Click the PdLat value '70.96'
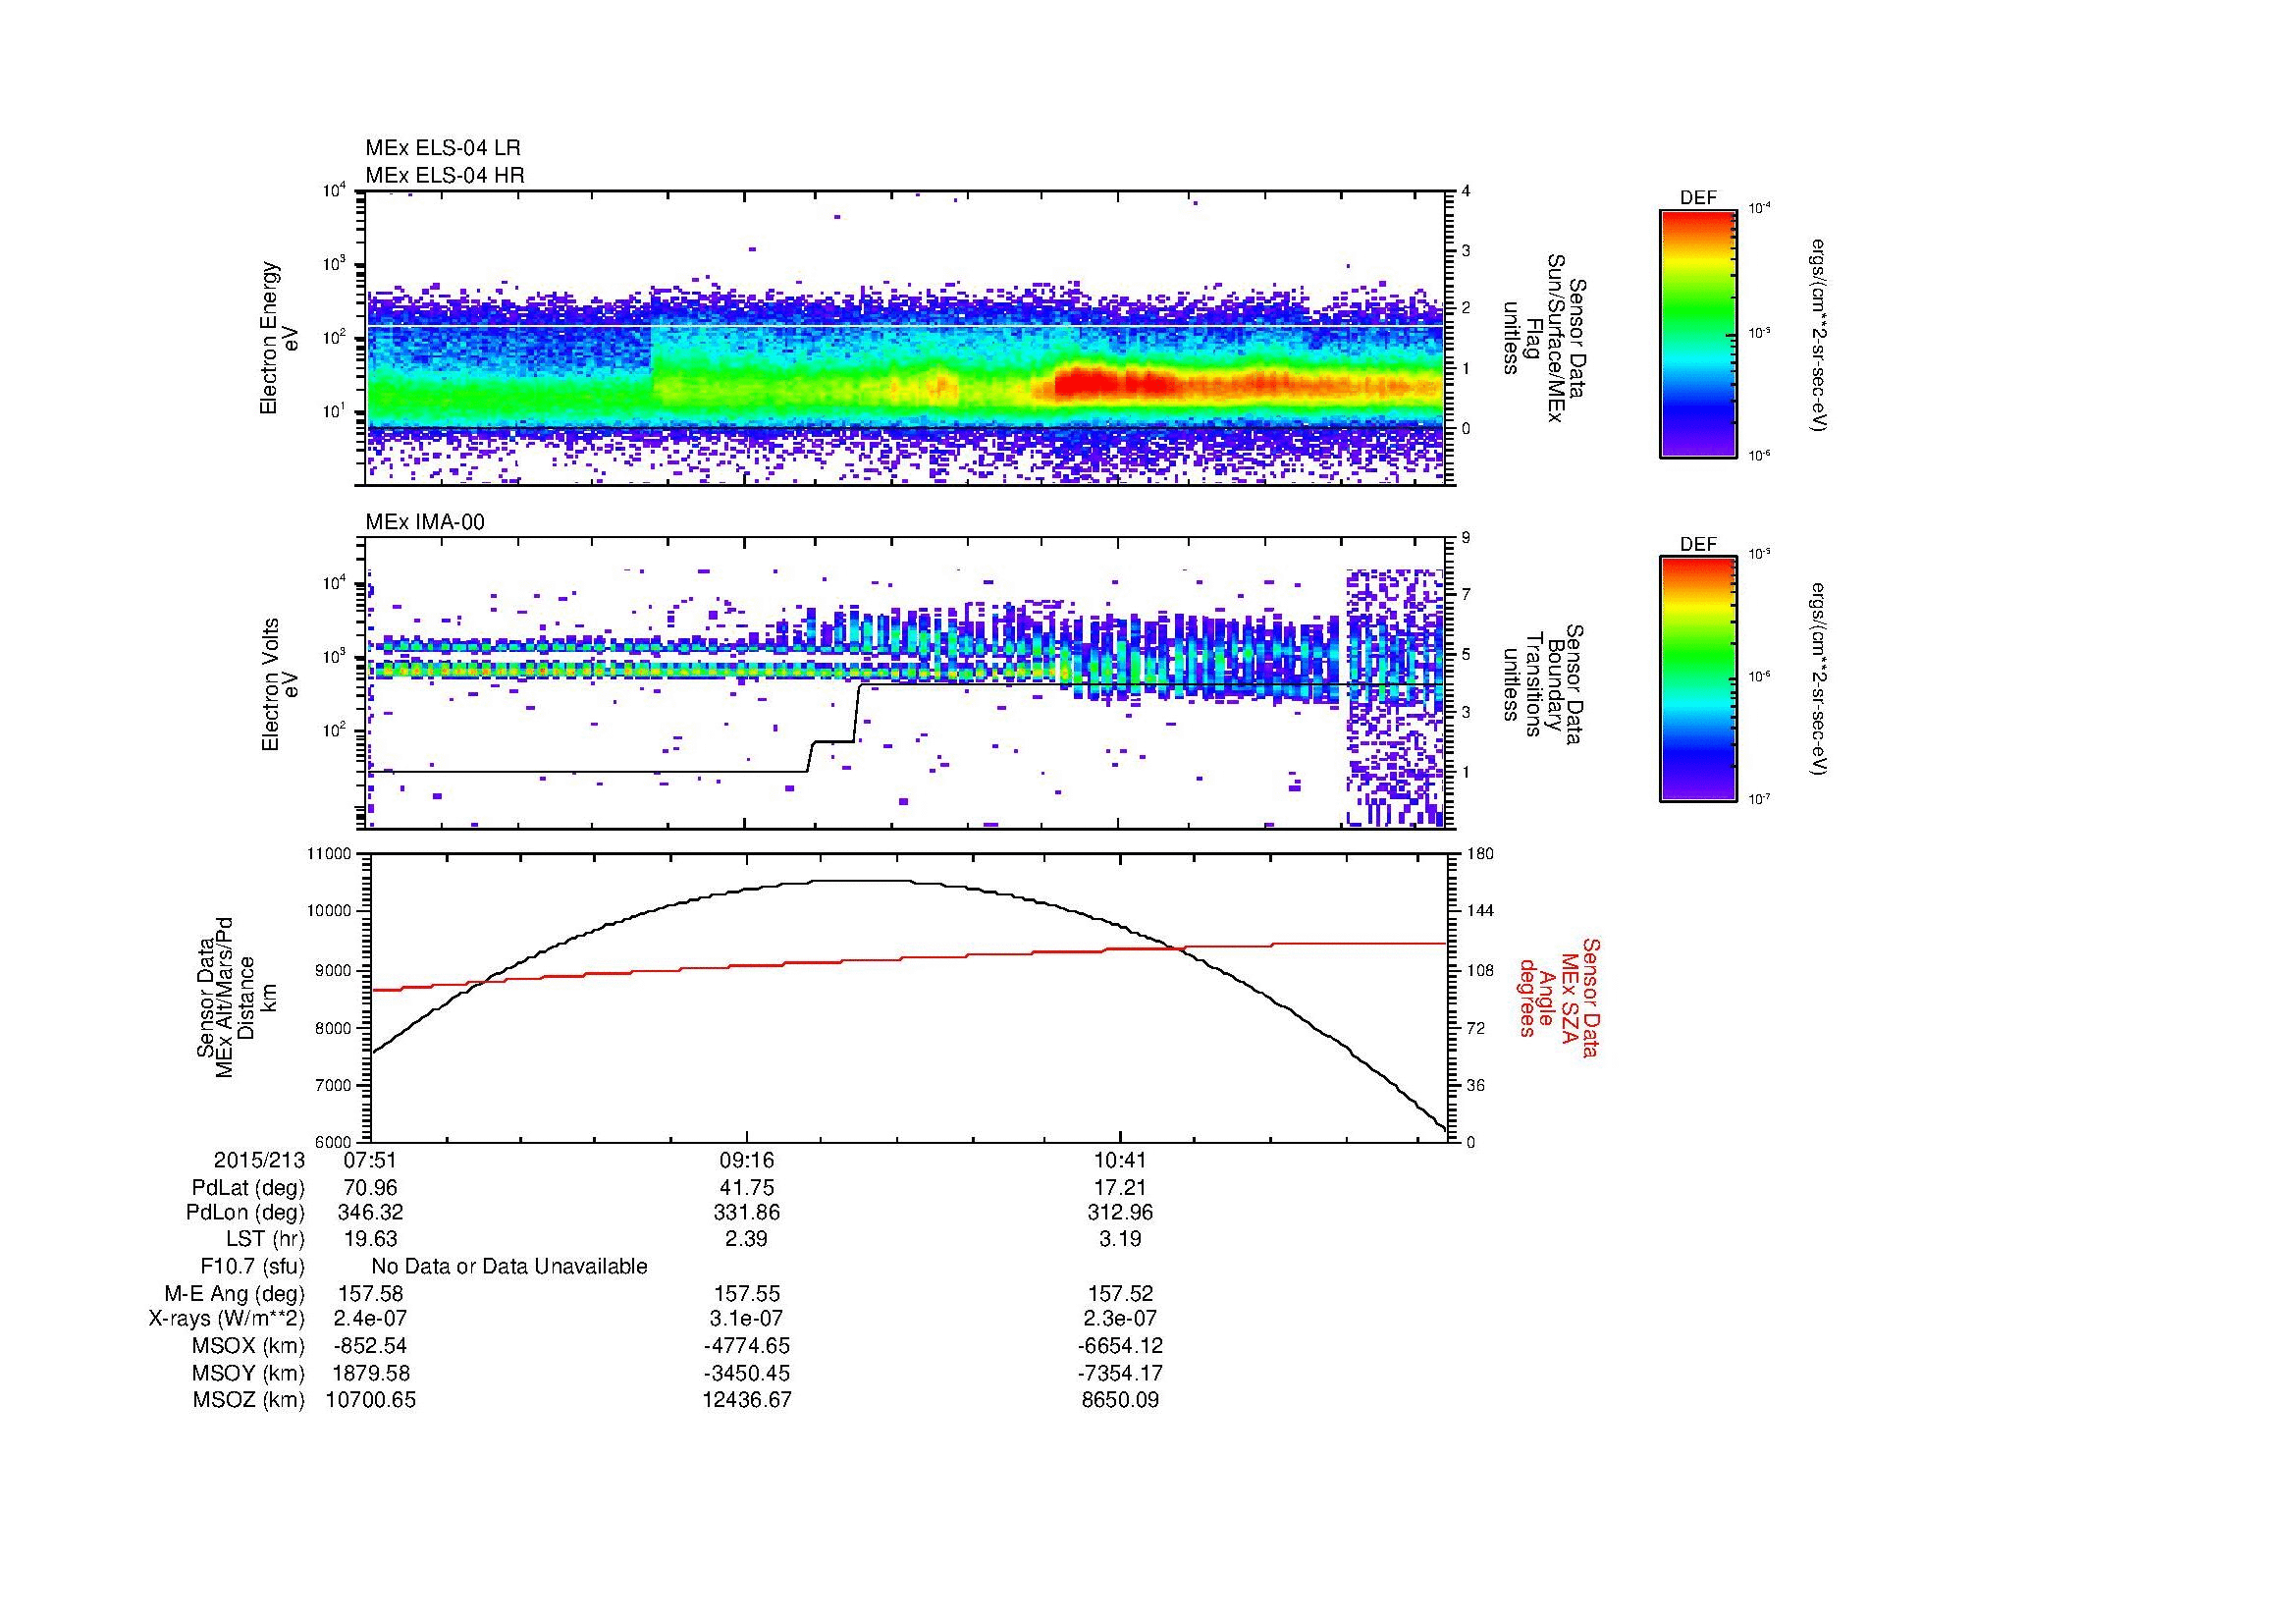Viewport: 2296px width, 1623px height. [370, 1188]
